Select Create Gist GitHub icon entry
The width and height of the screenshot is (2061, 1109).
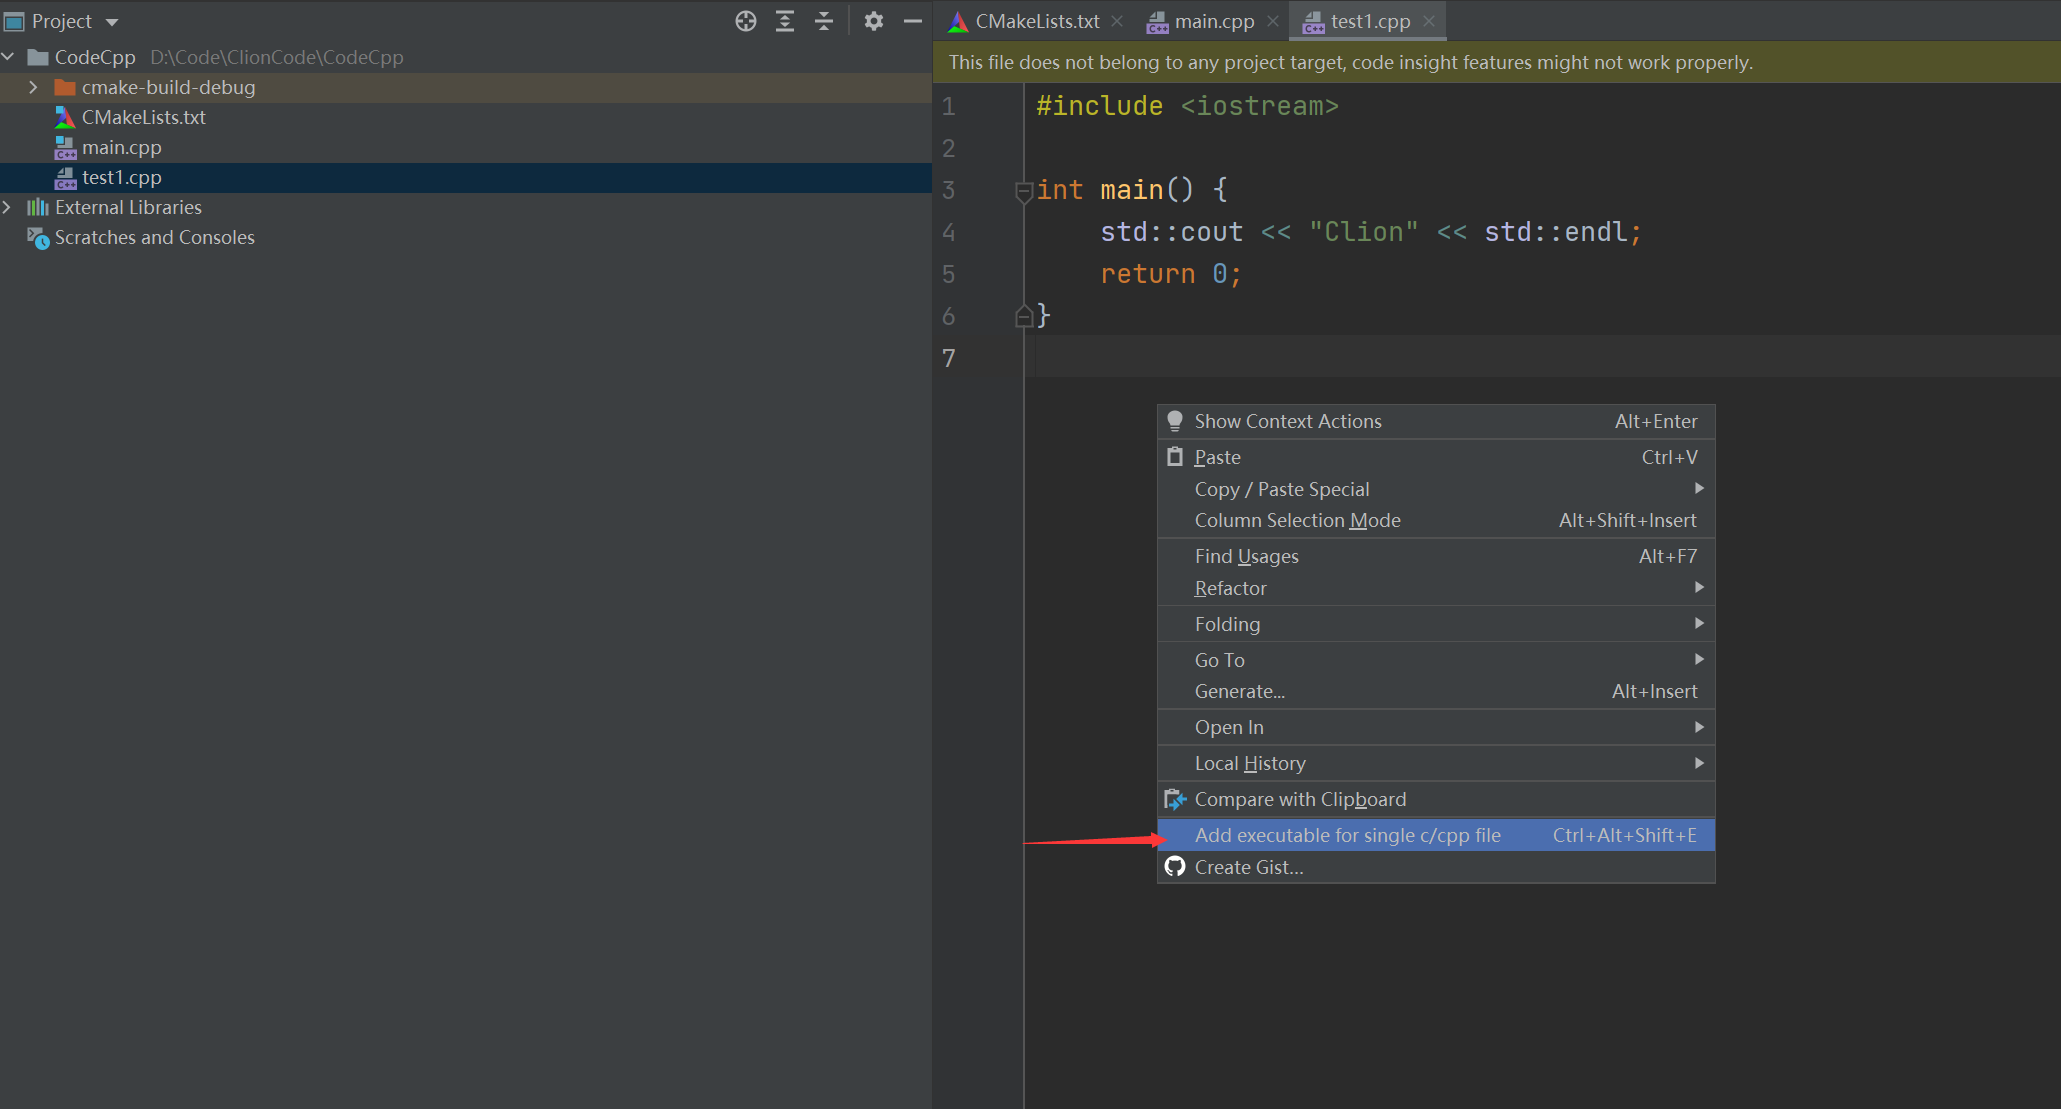click(1248, 867)
